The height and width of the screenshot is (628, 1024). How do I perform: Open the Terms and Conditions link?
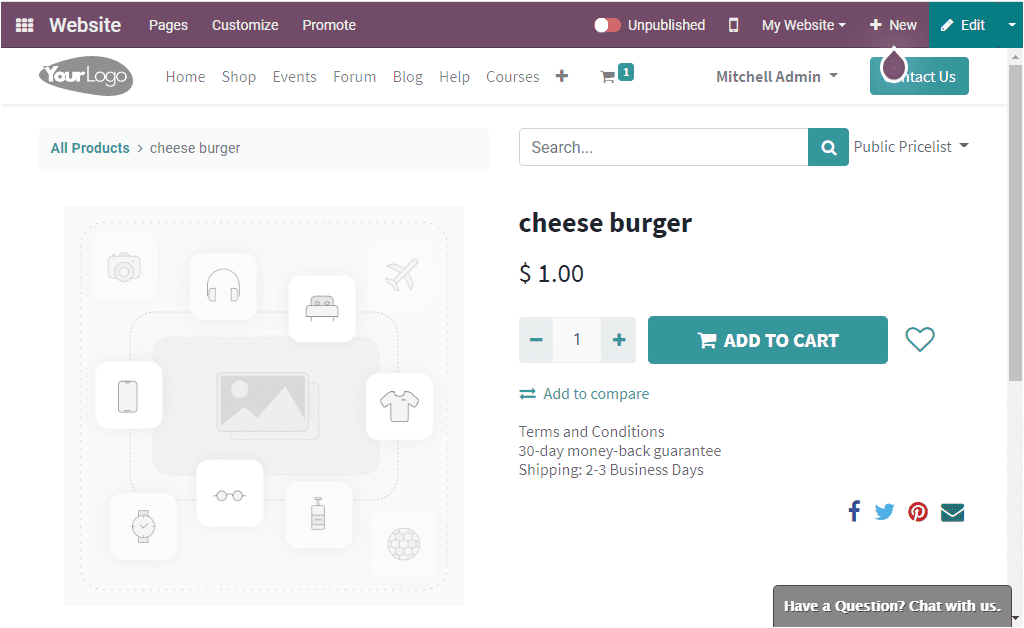590,431
